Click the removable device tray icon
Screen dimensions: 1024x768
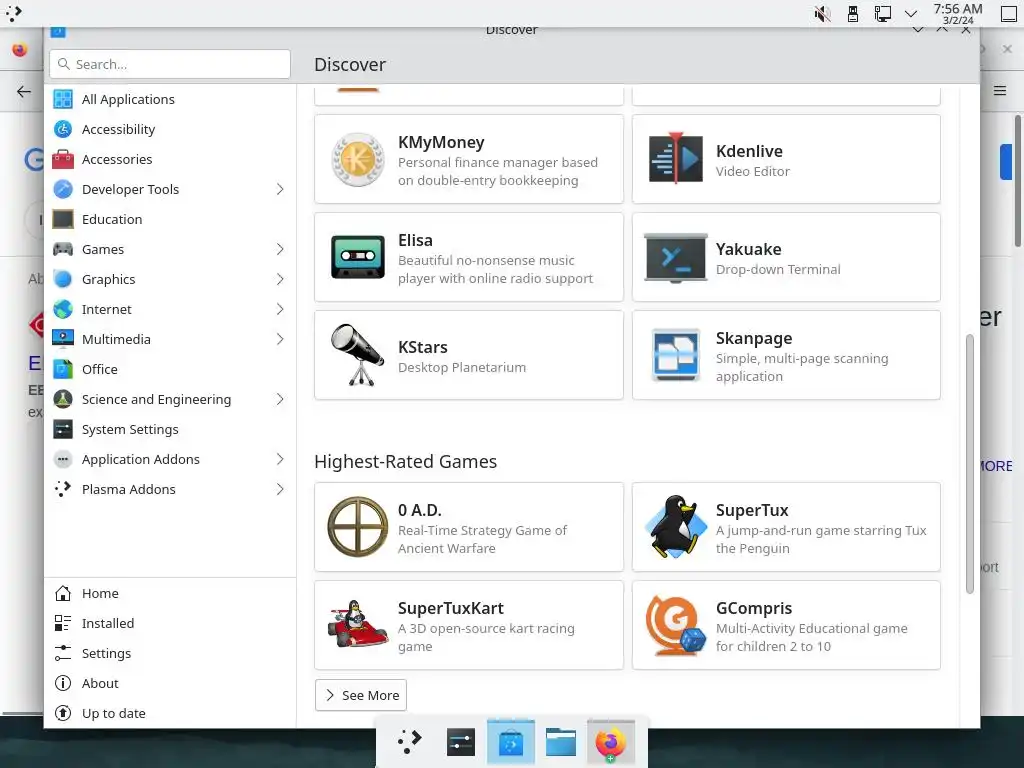852,14
